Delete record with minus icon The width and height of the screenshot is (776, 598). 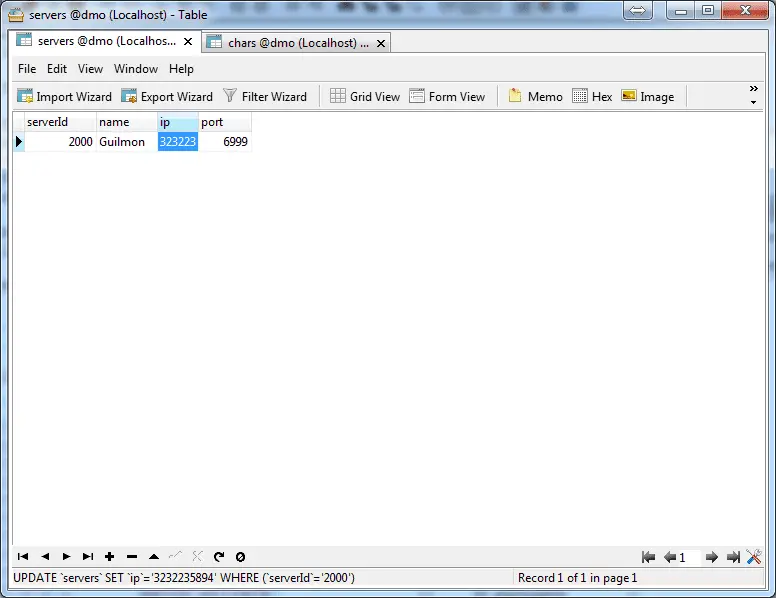click(x=132, y=556)
